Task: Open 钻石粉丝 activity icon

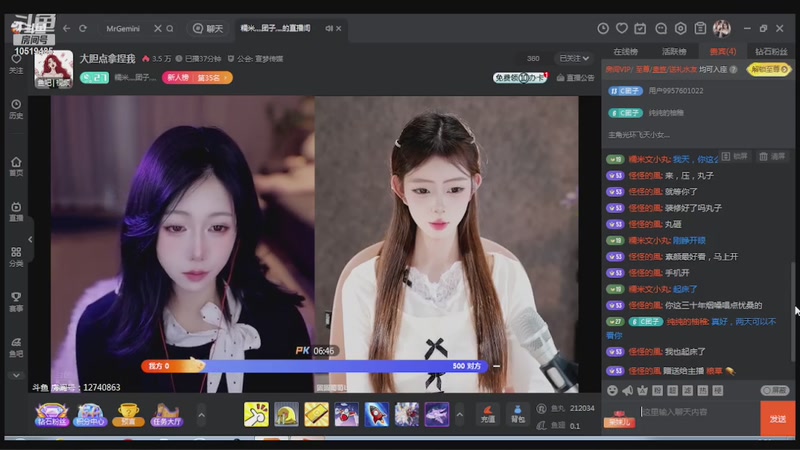Action: (51, 414)
